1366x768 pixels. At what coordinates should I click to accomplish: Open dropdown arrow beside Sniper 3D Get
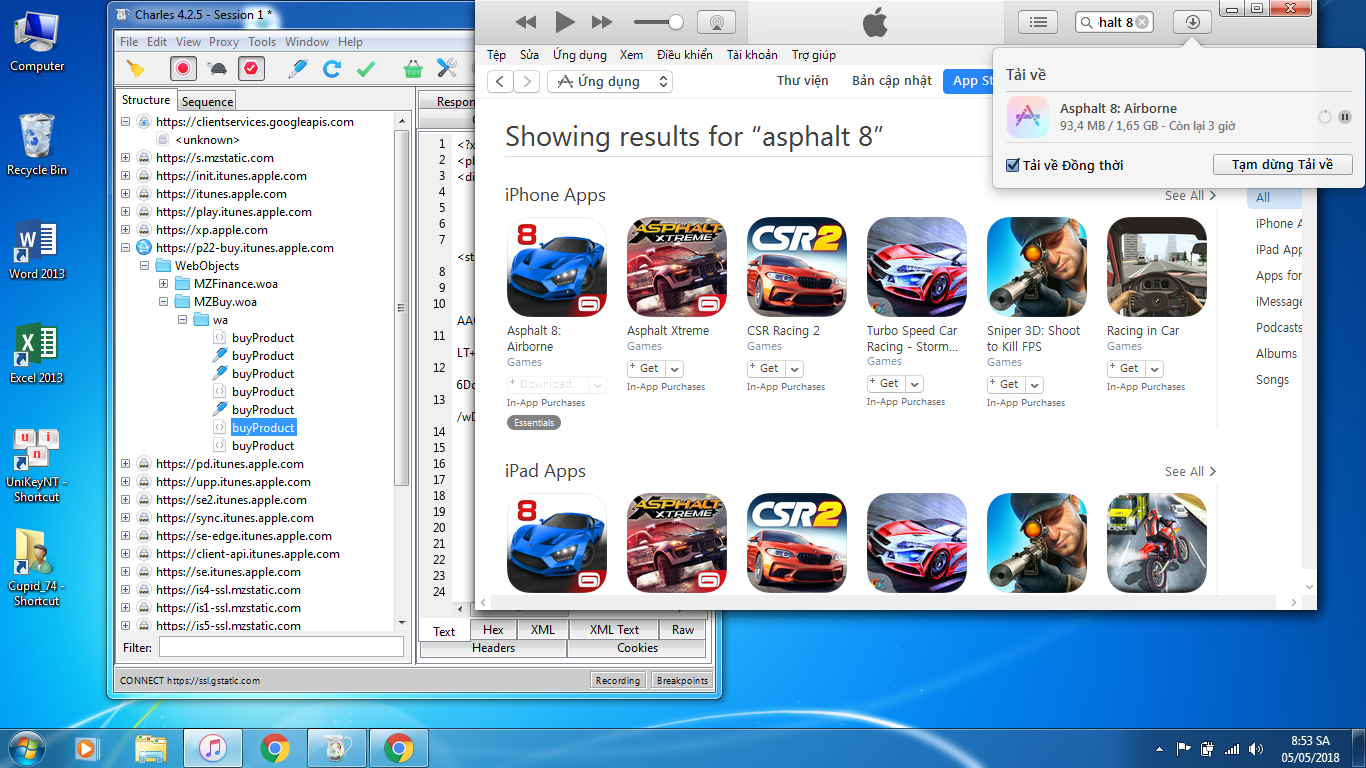(x=1034, y=384)
